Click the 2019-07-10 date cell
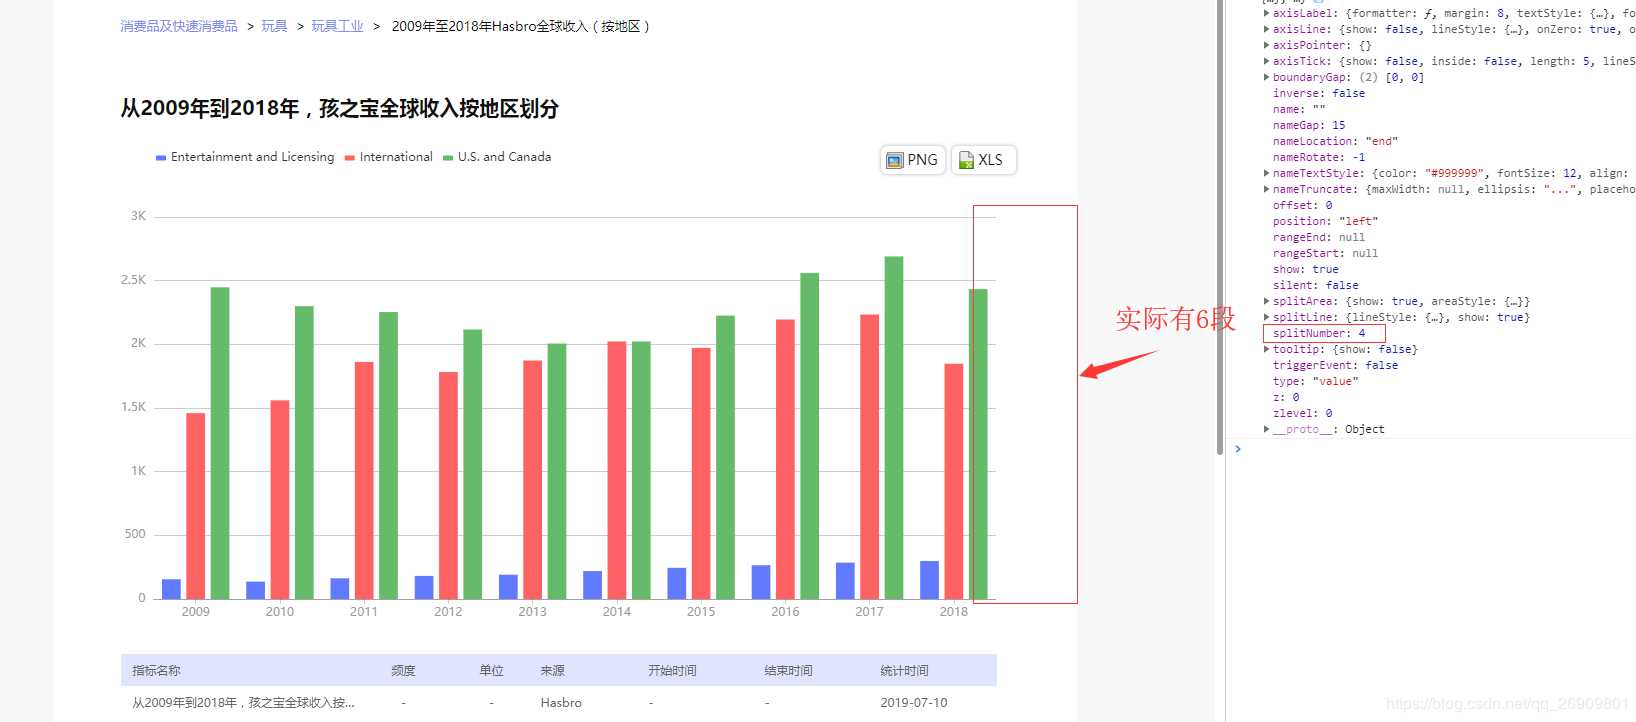Screen dimensions: 1636x722 (x=914, y=703)
